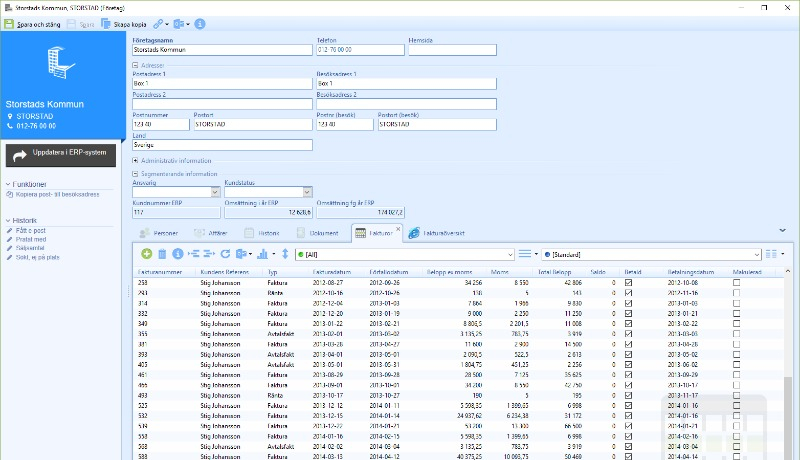This screenshot has height=460, width=800.
Task: Add new invoice with green plus
Action: coord(146,254)
